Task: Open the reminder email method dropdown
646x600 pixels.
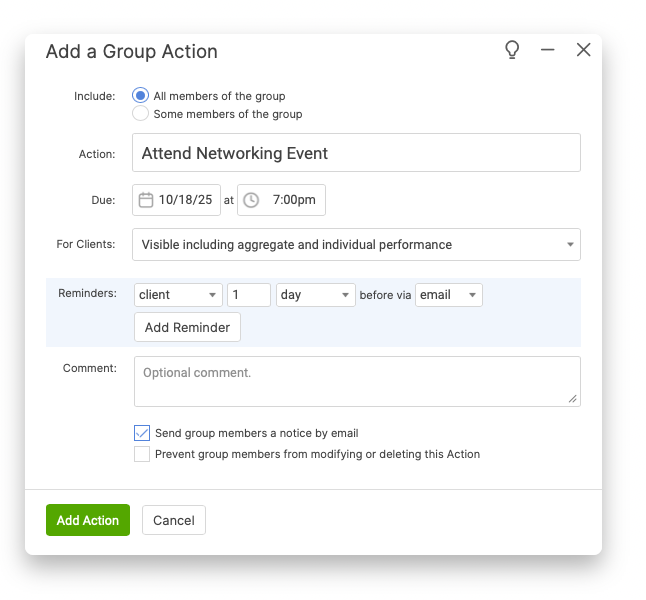Action: click(448, 295)
